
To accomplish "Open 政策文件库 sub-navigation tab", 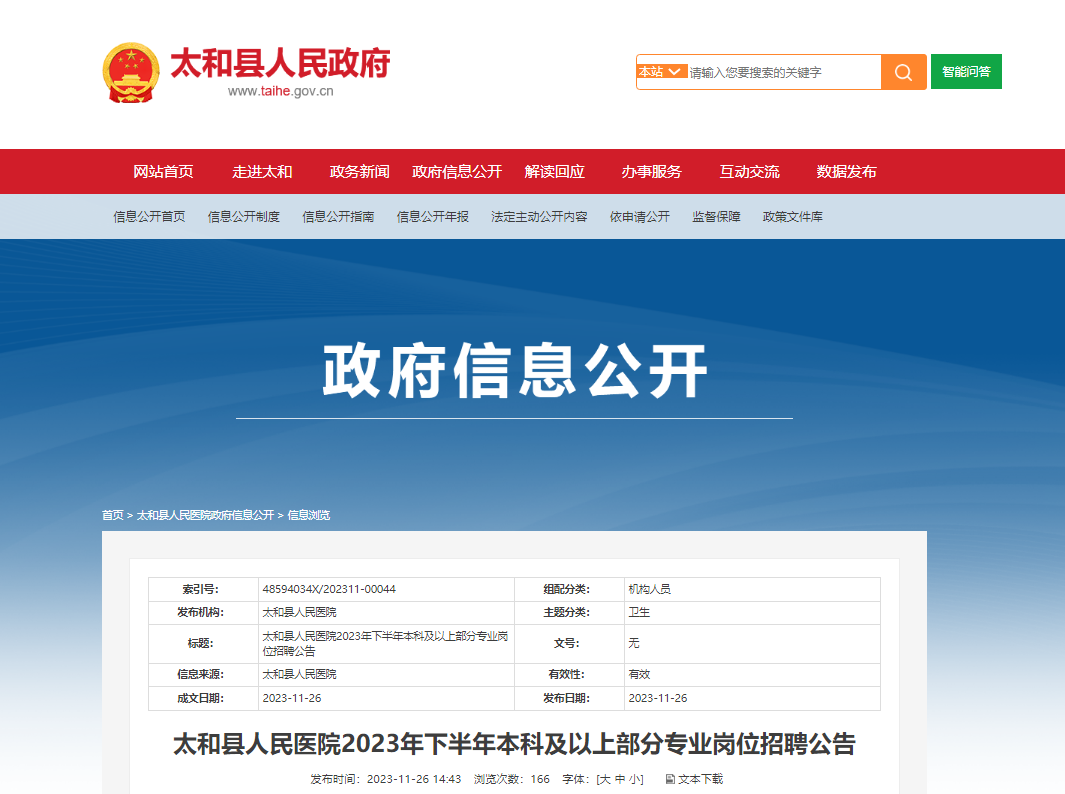I will tap(793, 217).
